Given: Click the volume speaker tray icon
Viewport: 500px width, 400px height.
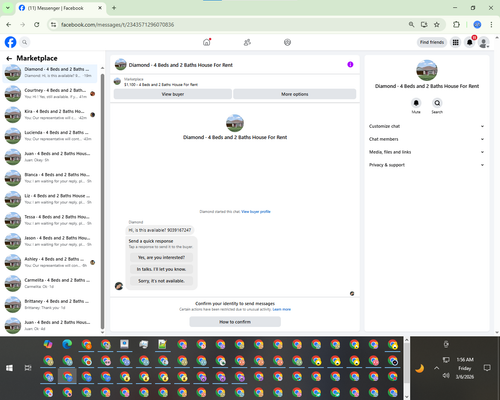Looking at the screenshot, I should (x=446, y=376).
